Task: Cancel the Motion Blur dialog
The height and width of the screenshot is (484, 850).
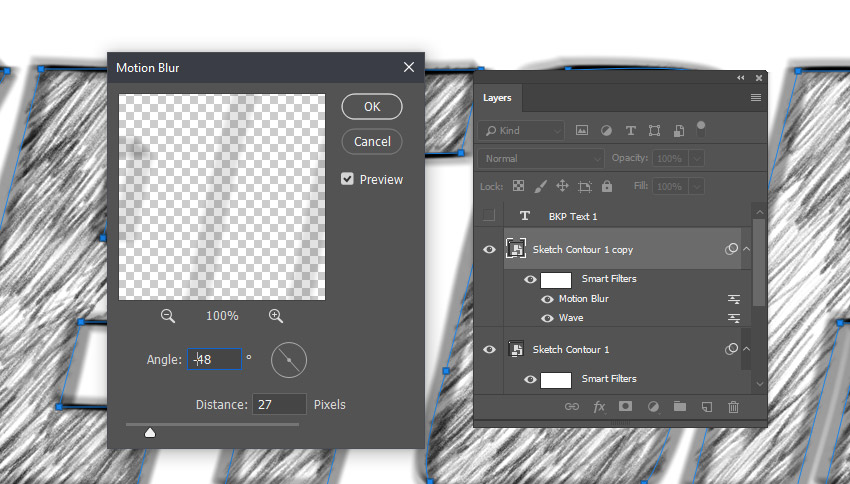Action: click(372, 142)
